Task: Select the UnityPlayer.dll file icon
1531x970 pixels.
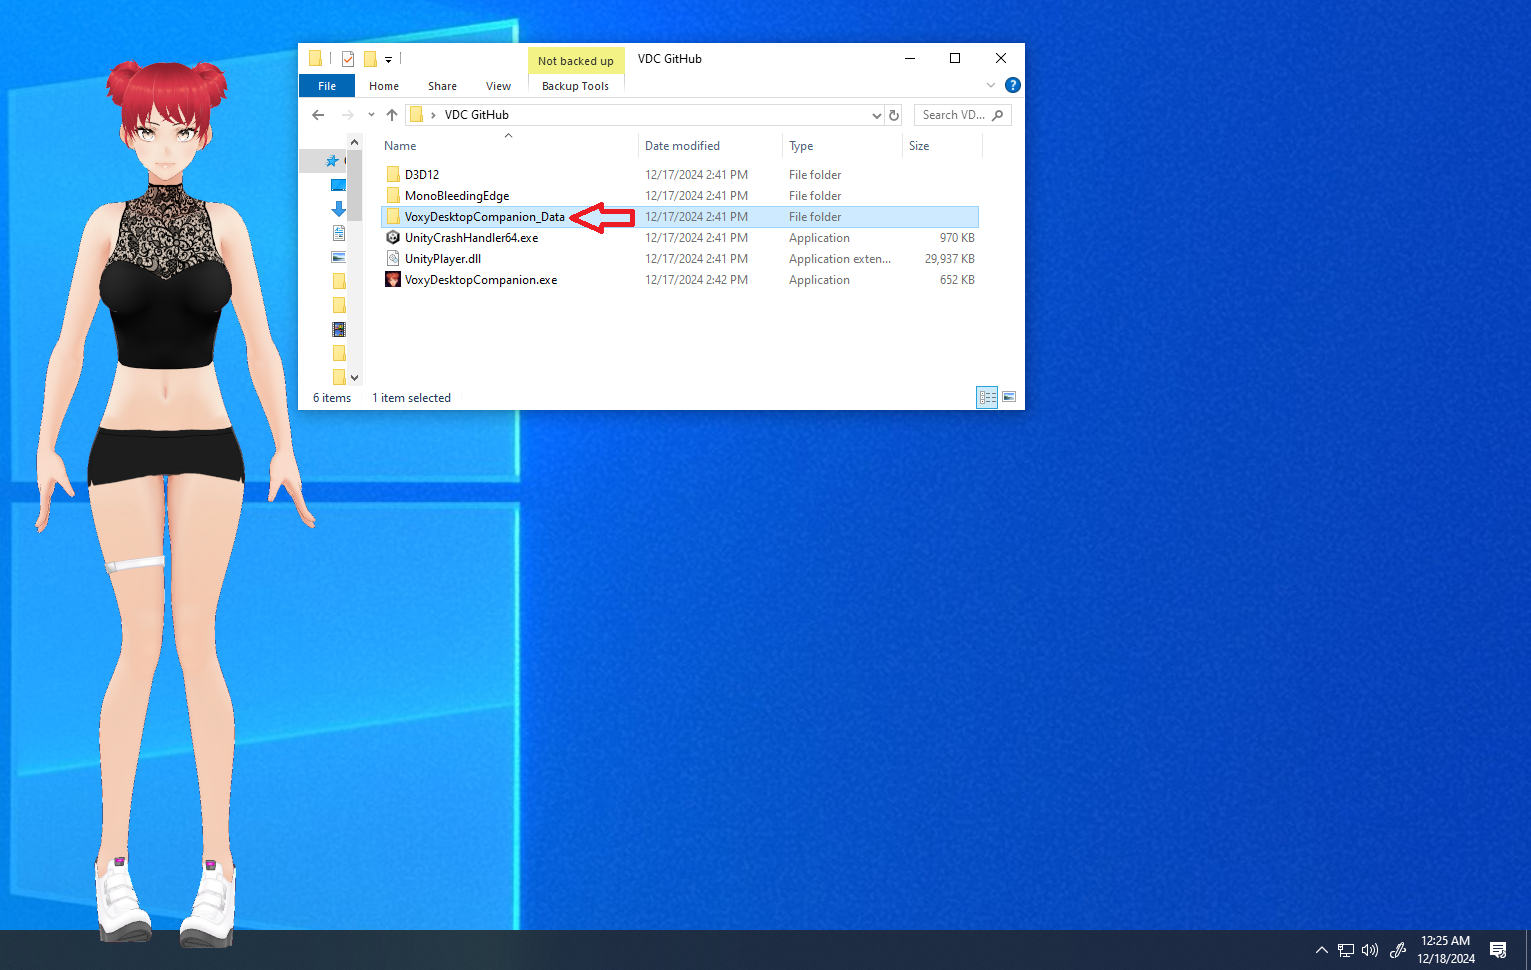Action: click(x=393, y=258)
